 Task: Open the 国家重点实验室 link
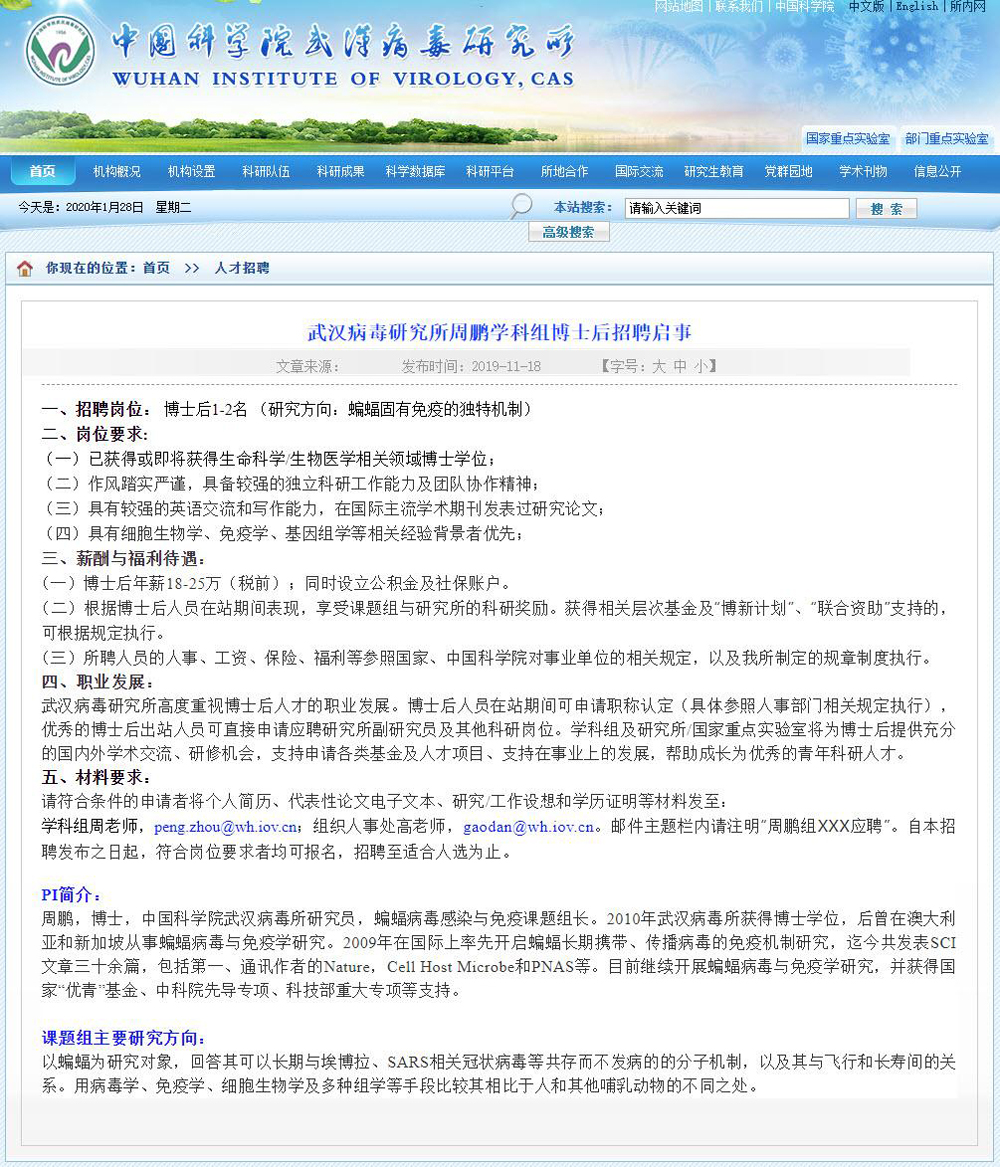coord(847,139)
